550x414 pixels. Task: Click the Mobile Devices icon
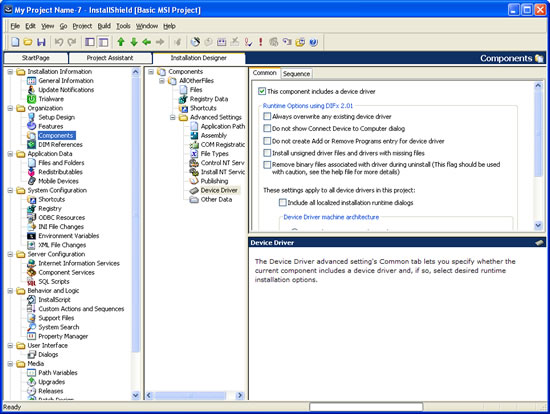[x=32, y=181]
